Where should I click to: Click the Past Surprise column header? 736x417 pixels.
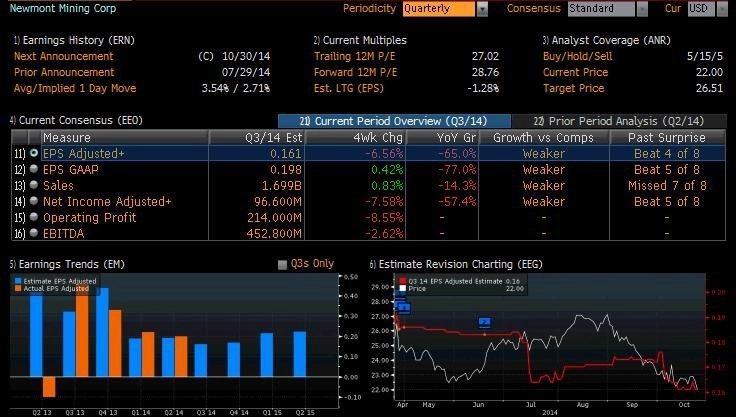click(x=667, y=138)
